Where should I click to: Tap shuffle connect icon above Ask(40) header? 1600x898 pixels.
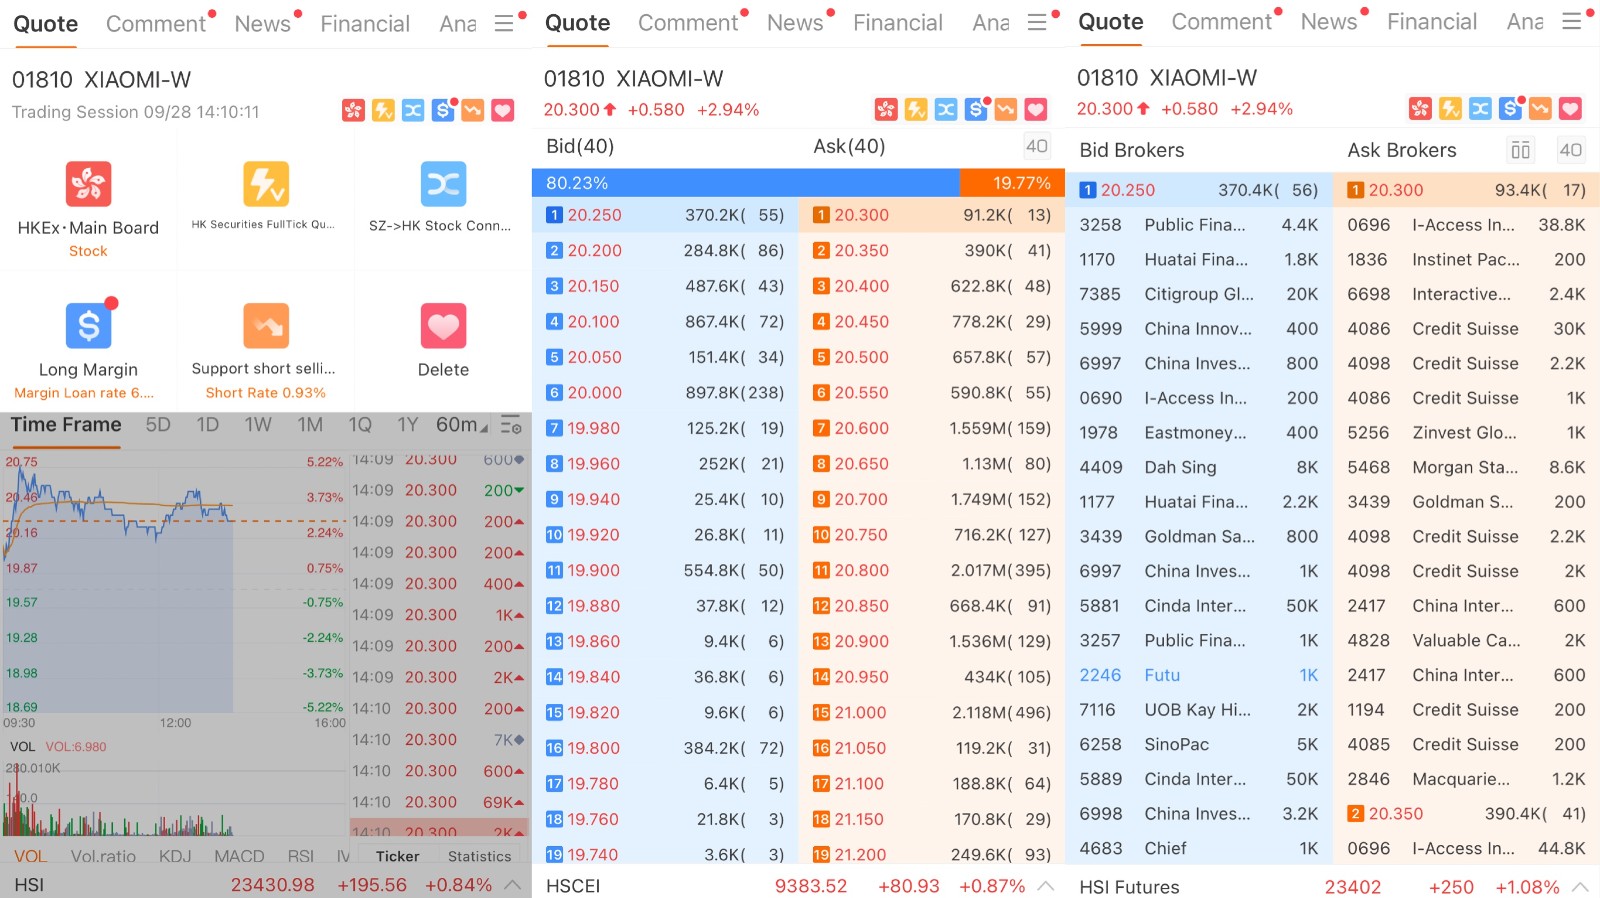pos(946,109)
